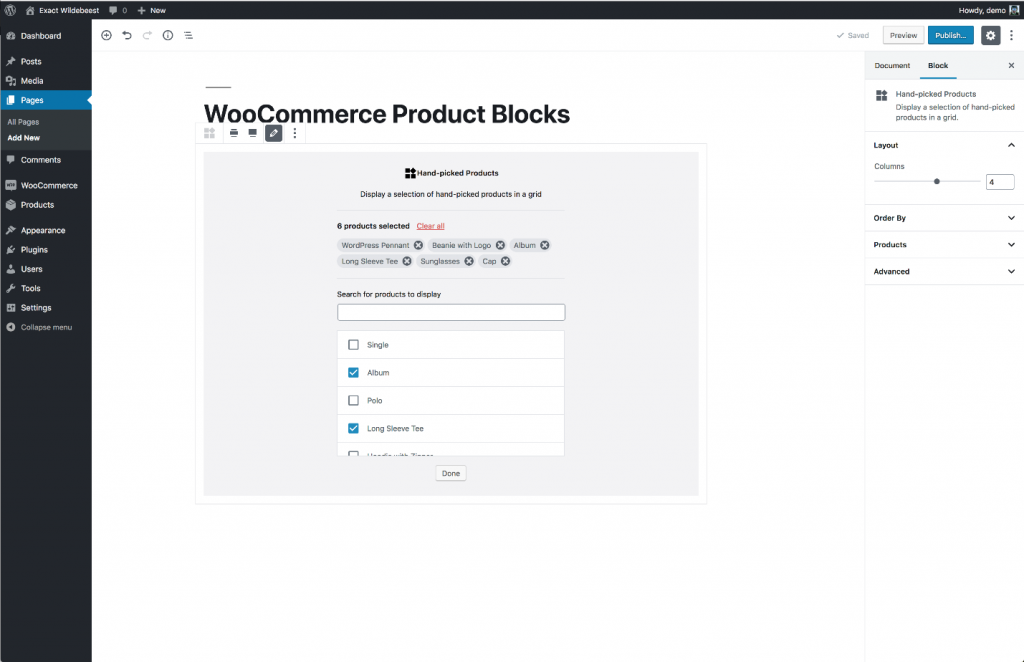Remove Beanie with Logo from selection

coord(500,245)
